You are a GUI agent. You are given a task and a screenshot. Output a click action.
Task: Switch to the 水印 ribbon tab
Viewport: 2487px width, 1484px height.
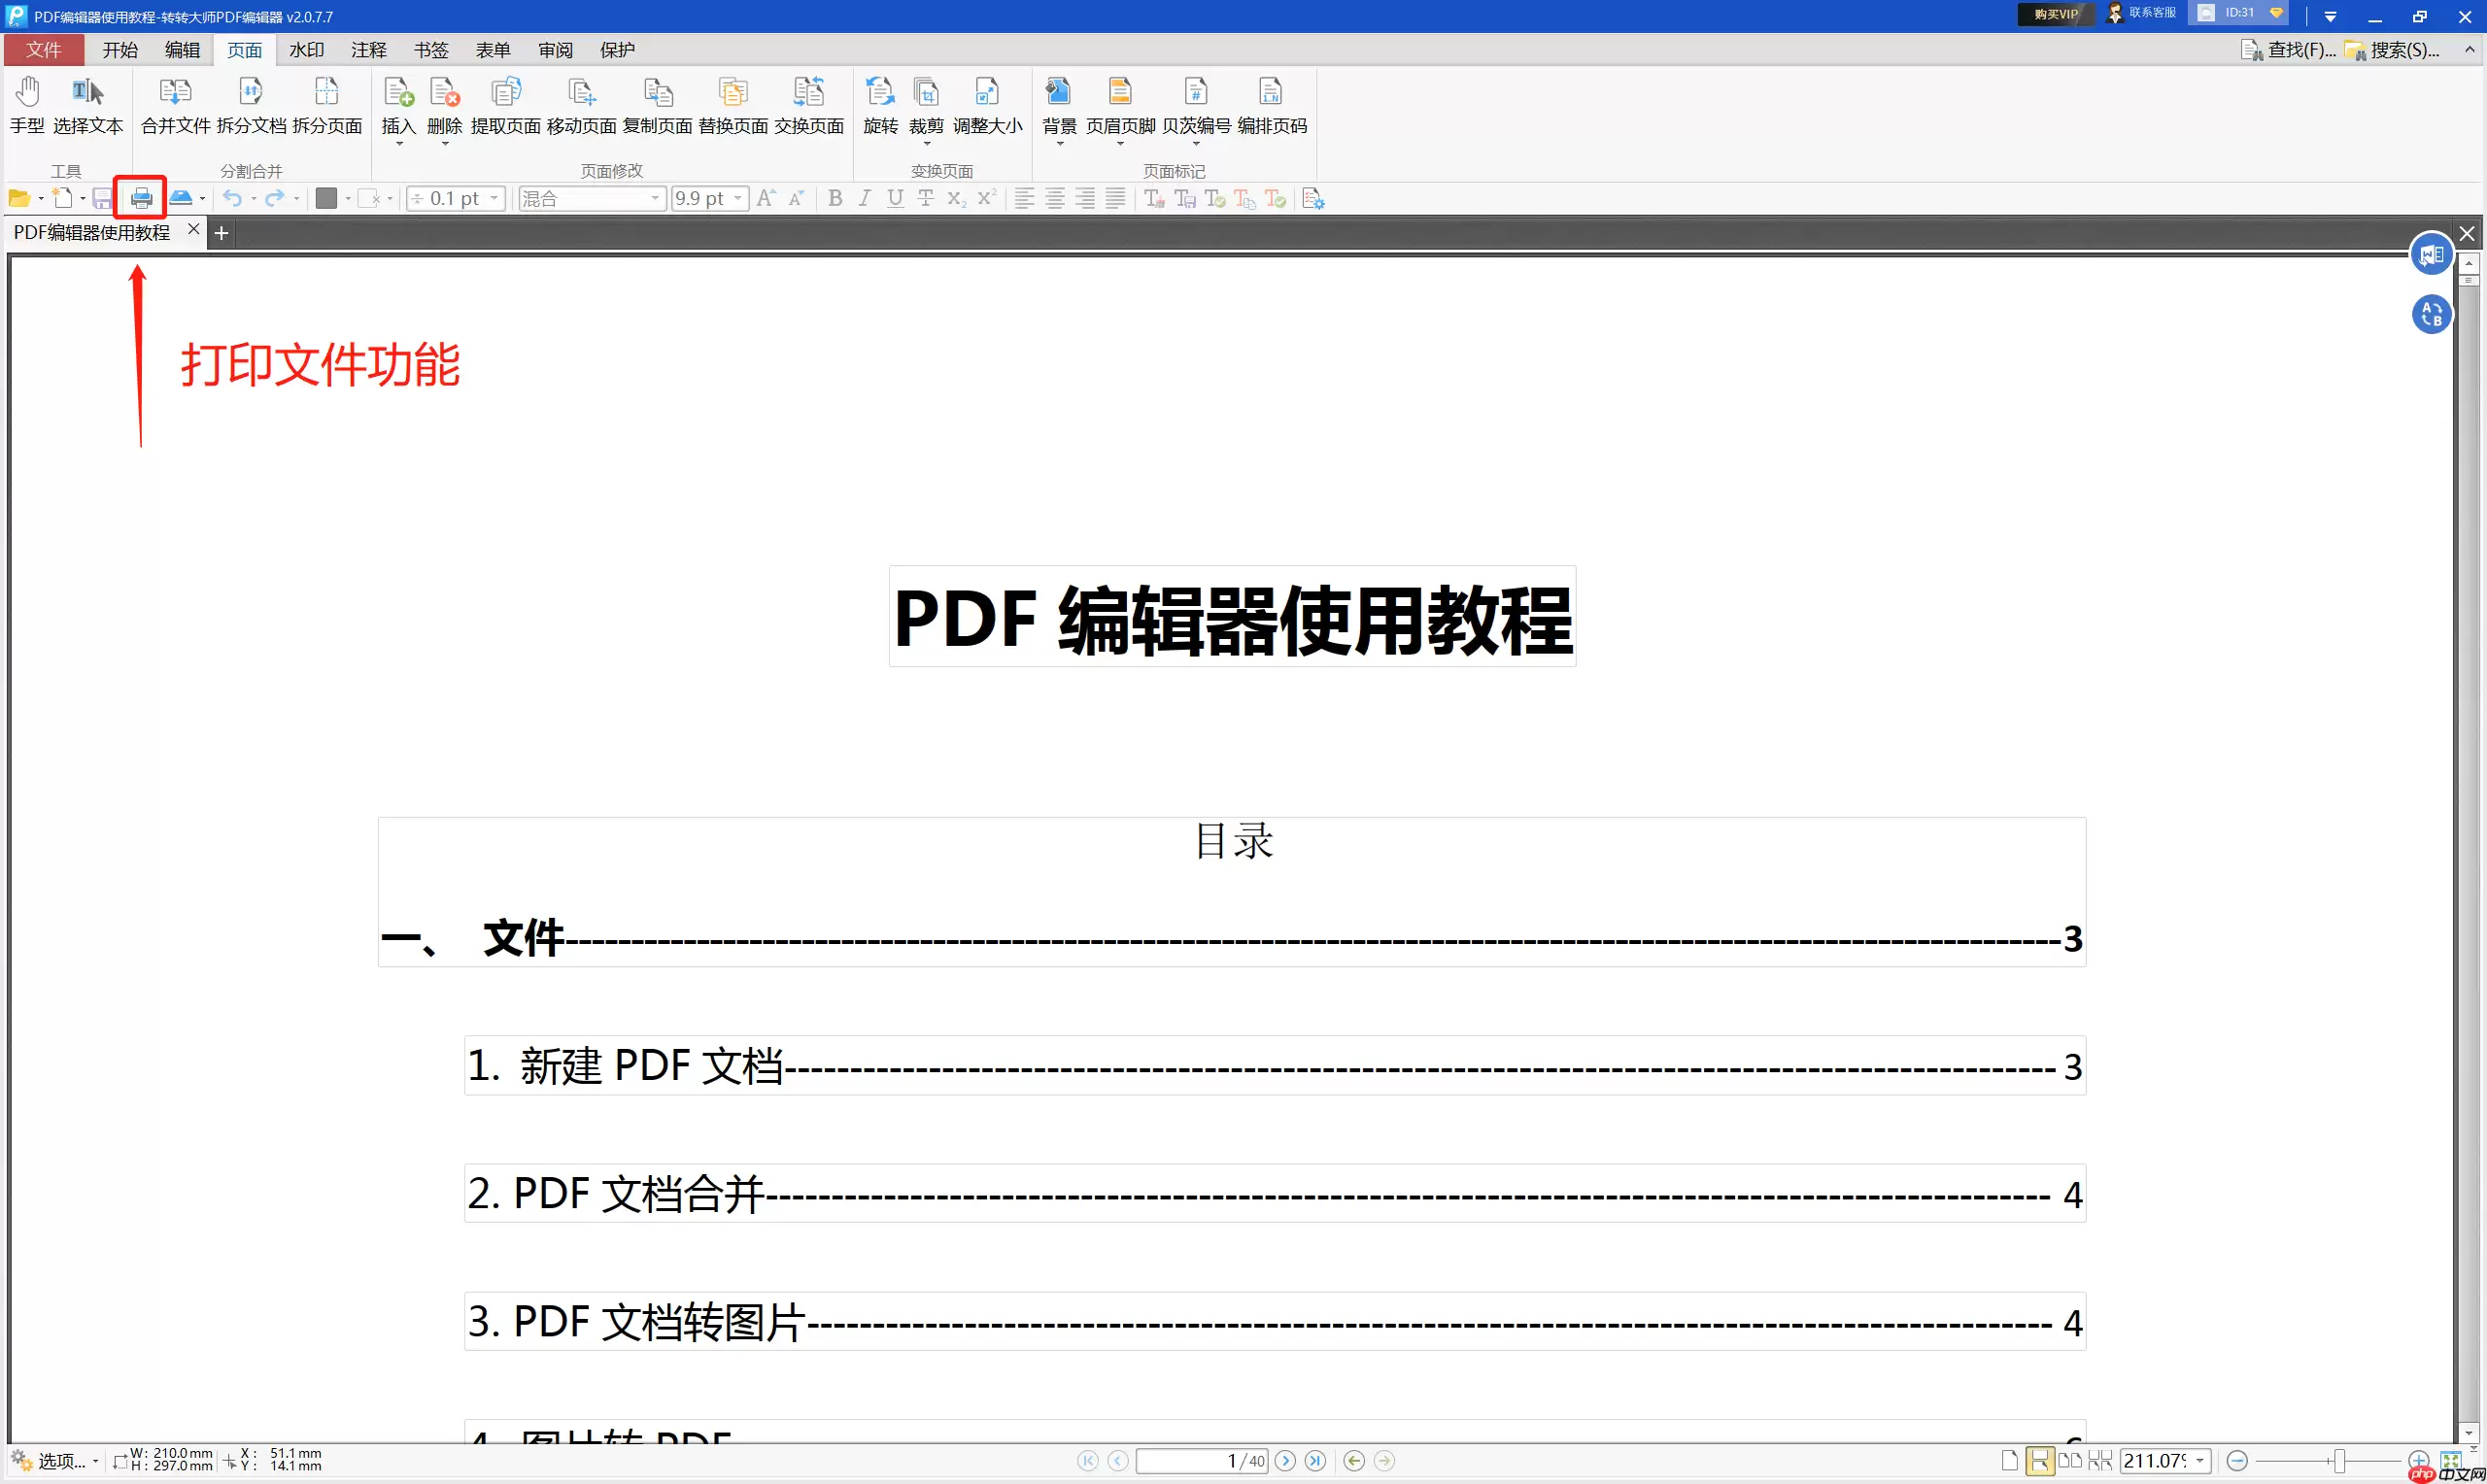[x=306, y=49]
